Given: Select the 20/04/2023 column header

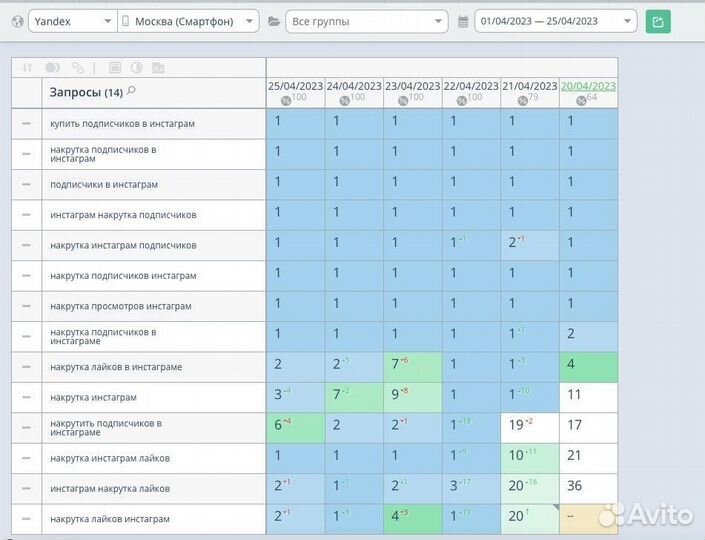Looking at the screenshot, I should pos(588,86).
